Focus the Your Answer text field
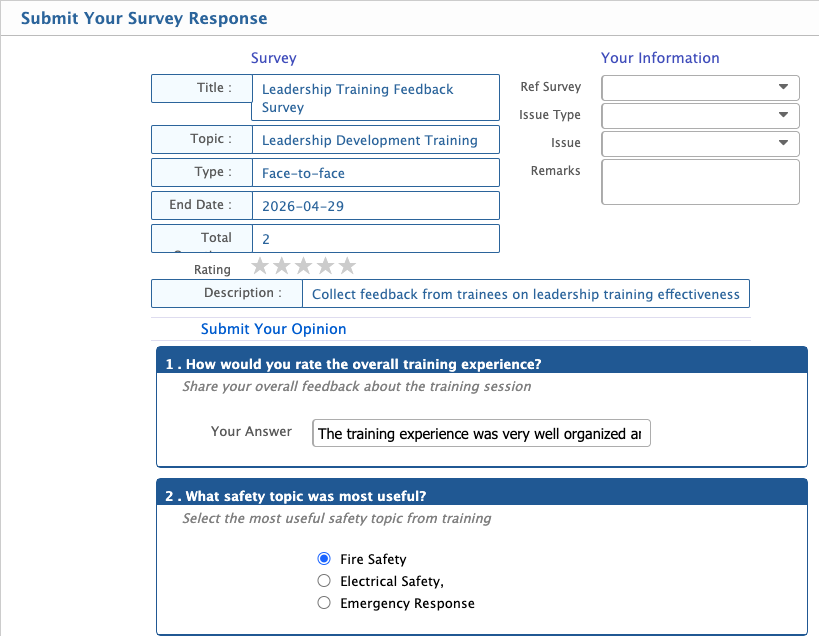Image resolution: width=819 pixels, height=636 pixels. (481, 433)
